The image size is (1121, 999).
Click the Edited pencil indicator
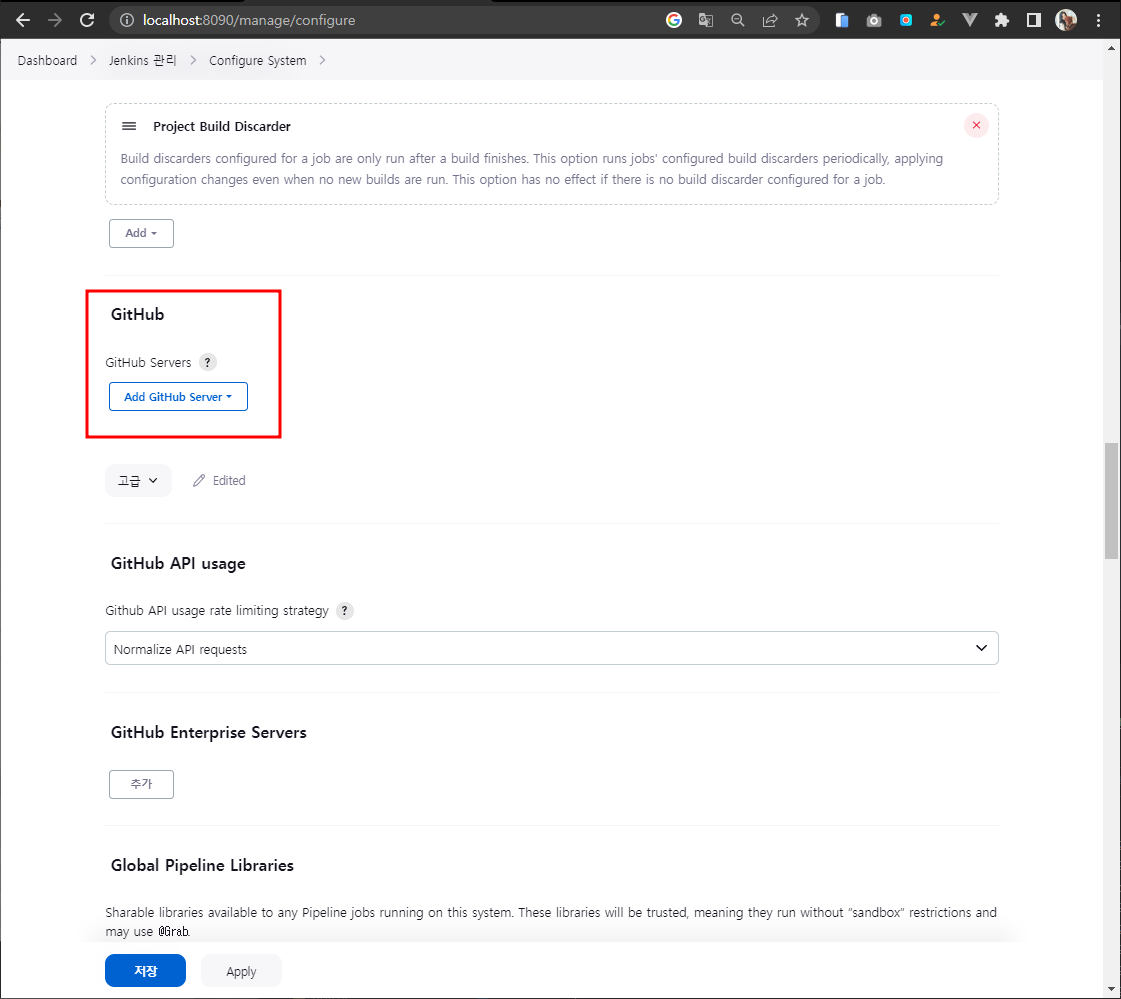pyautogui.click(x=219, y=481)
